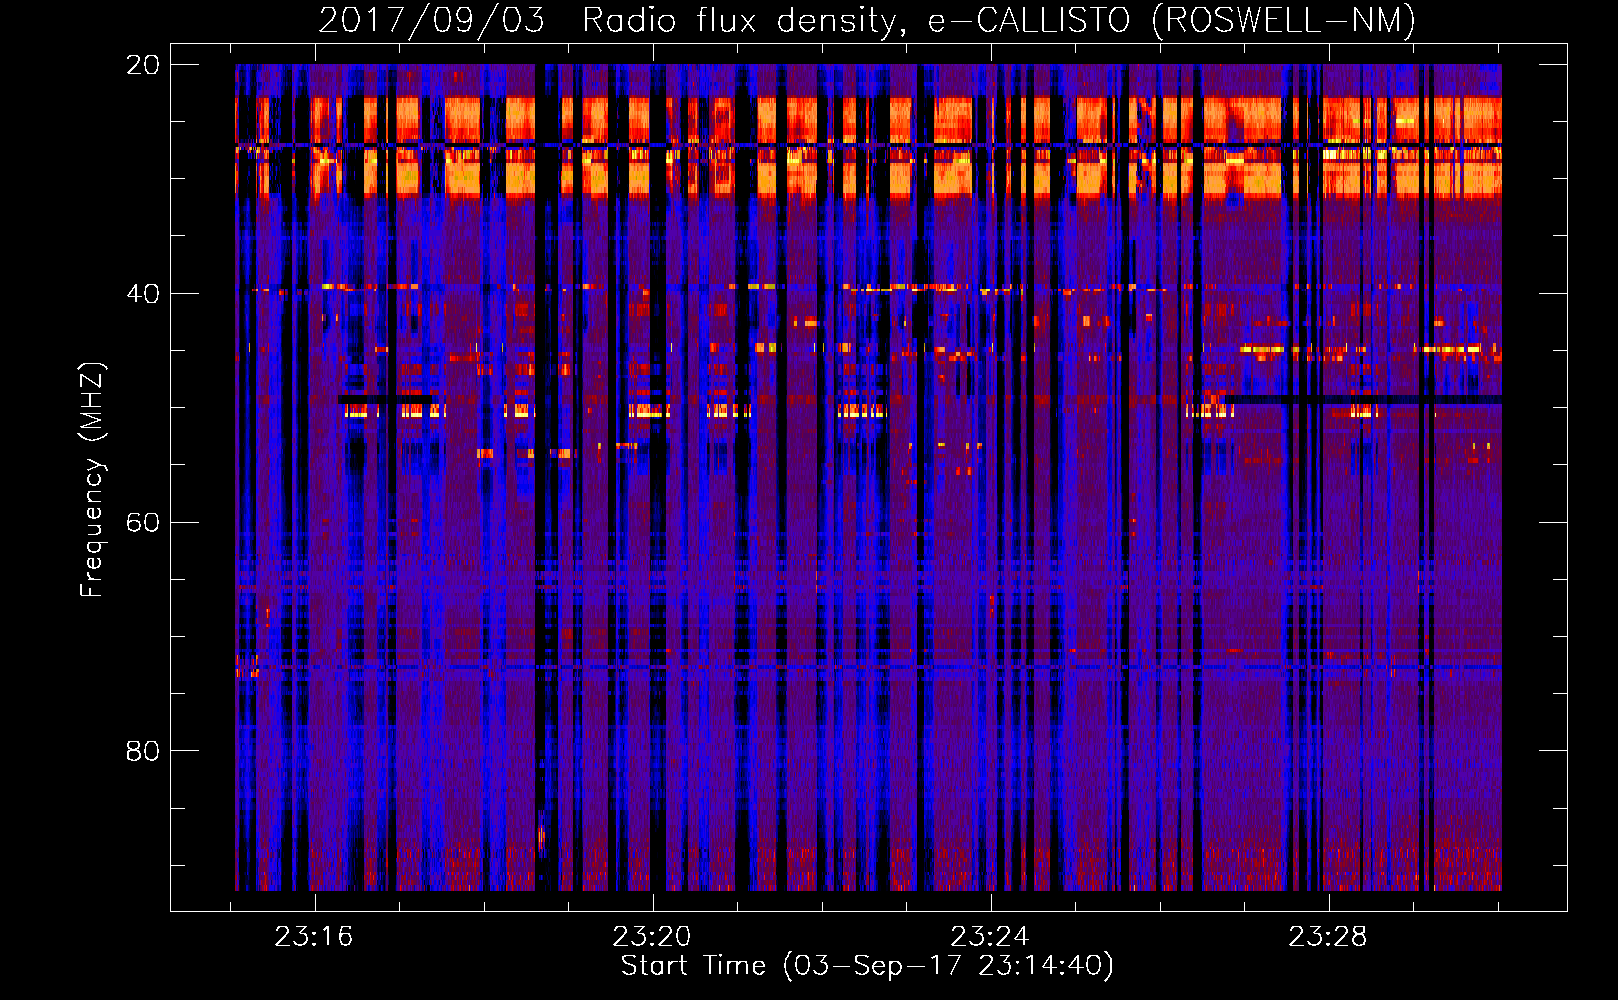Click the 23:28 time tick label
The width and height of the screenshot is (1618, 1000).
tap(1328, 937)
